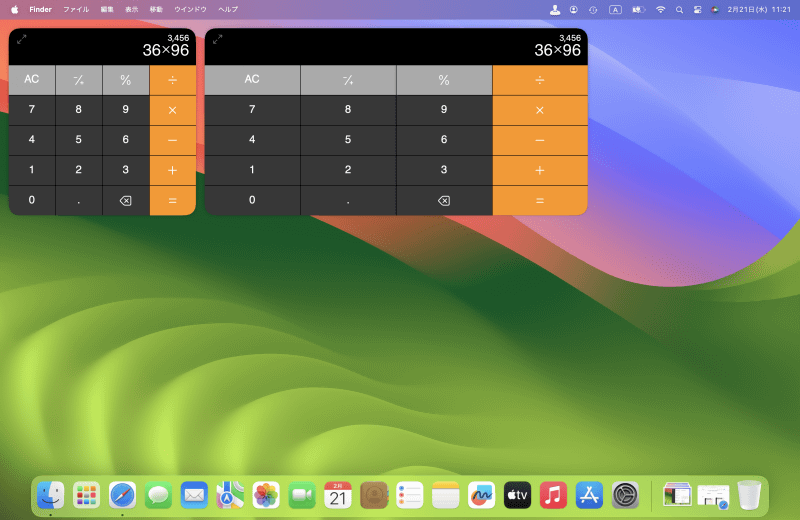Click AC in the small calculator

(x=32, y=80)
